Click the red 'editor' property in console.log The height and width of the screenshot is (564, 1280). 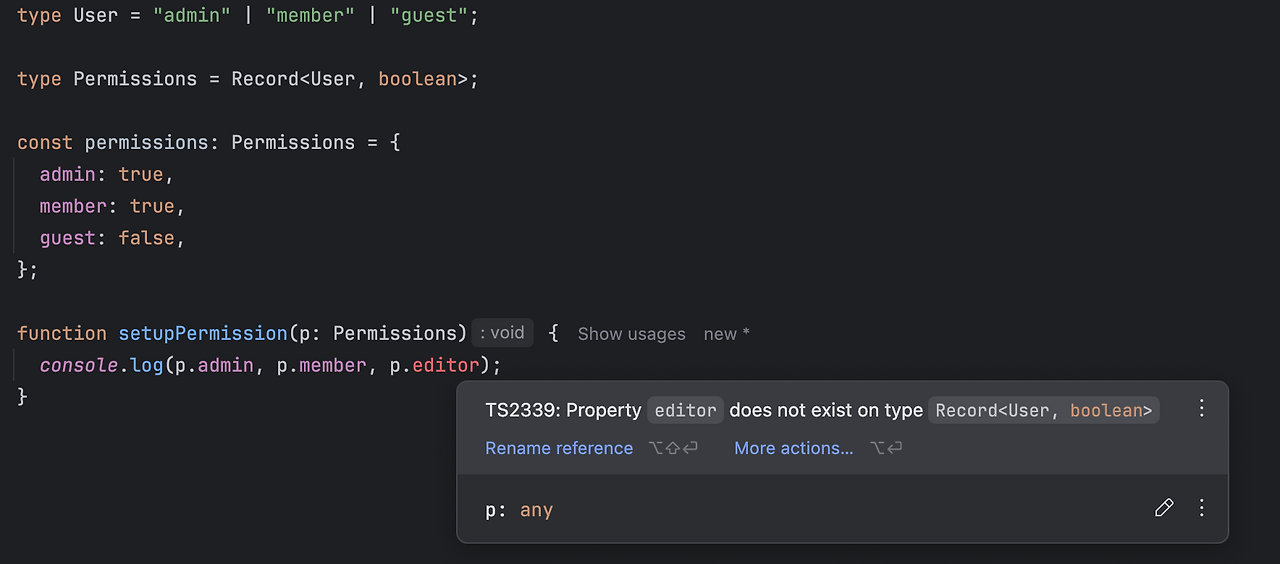click(x=446, y=365)
